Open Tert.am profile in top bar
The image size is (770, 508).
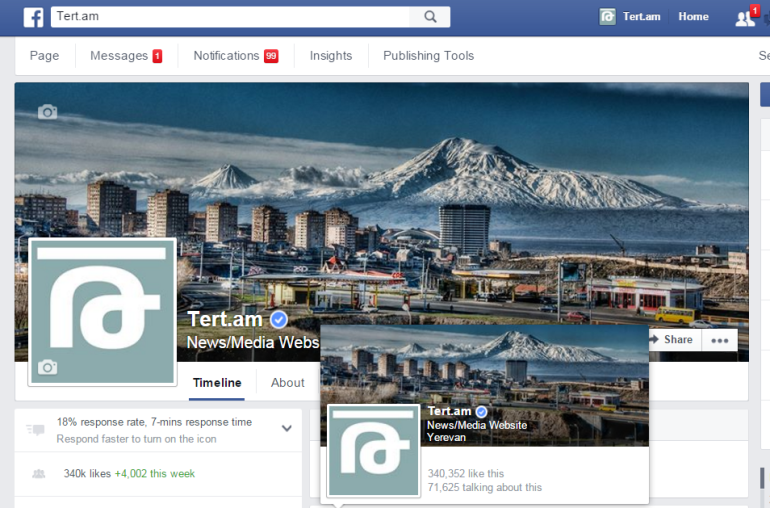(630, 17)
